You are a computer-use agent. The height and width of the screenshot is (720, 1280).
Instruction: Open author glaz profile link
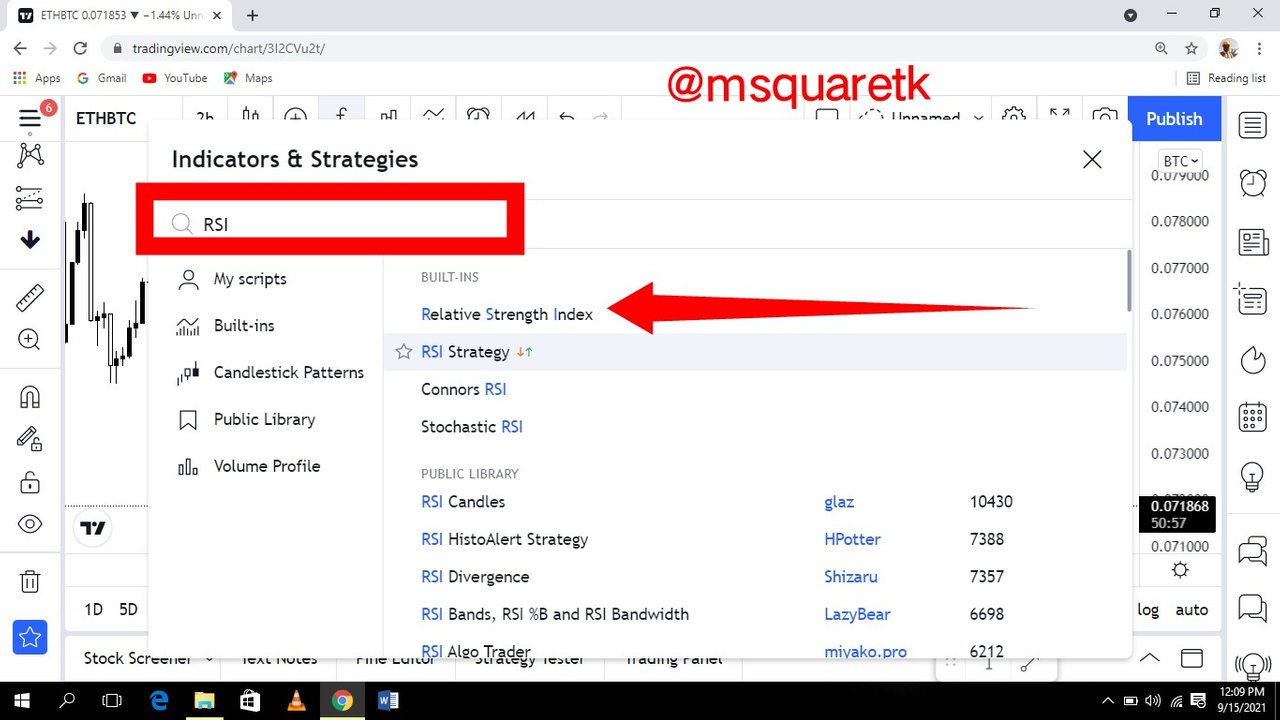pyautogui.click(x=839, y=502)
